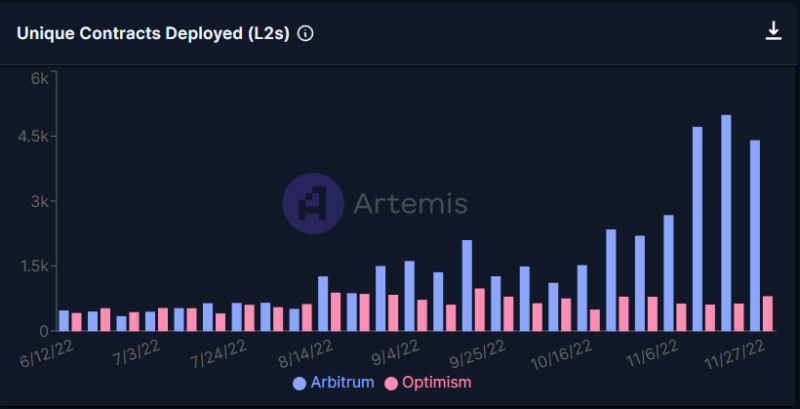Viewport: 800px width, 409px height.
Task: Pick the Arbitrum bar for 11/27/22
Action: [755, 235]
